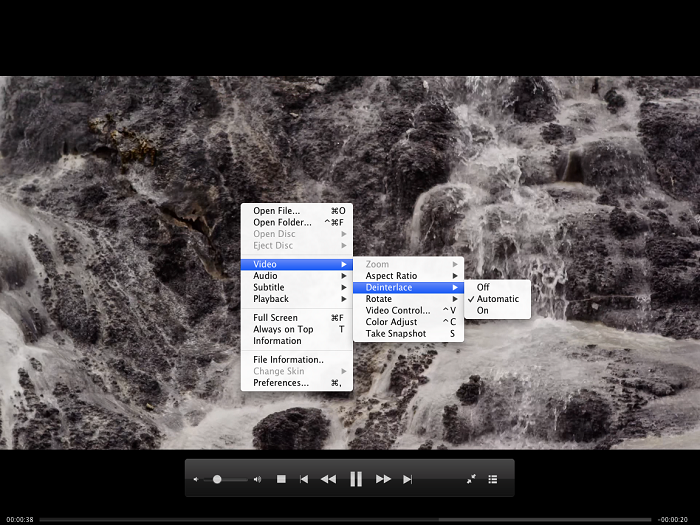Set deinterlace to Off
Viewport: 700px width, 525px height.
[483, 287]
